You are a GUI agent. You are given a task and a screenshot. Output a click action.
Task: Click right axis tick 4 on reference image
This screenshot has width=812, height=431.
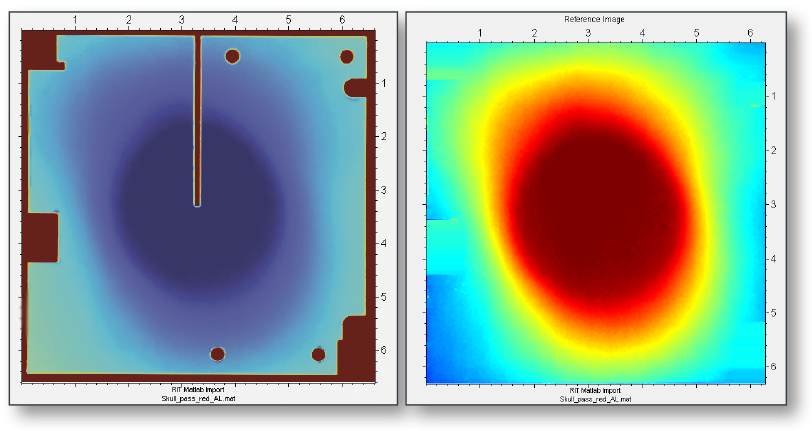point(776,258)
